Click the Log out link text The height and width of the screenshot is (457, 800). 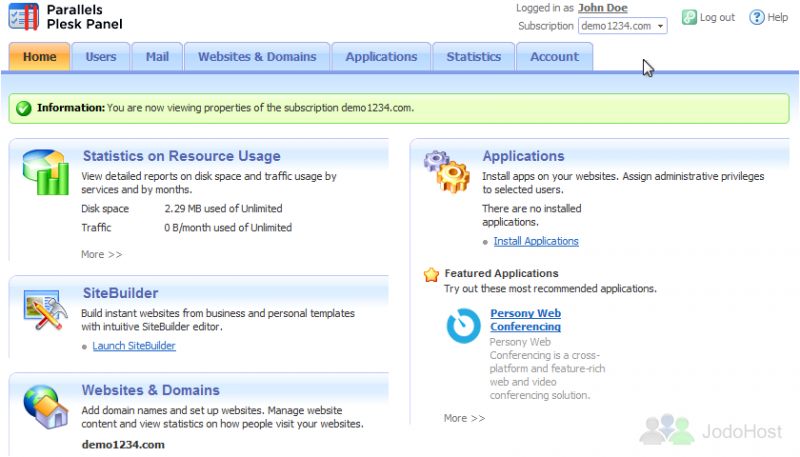717,17
